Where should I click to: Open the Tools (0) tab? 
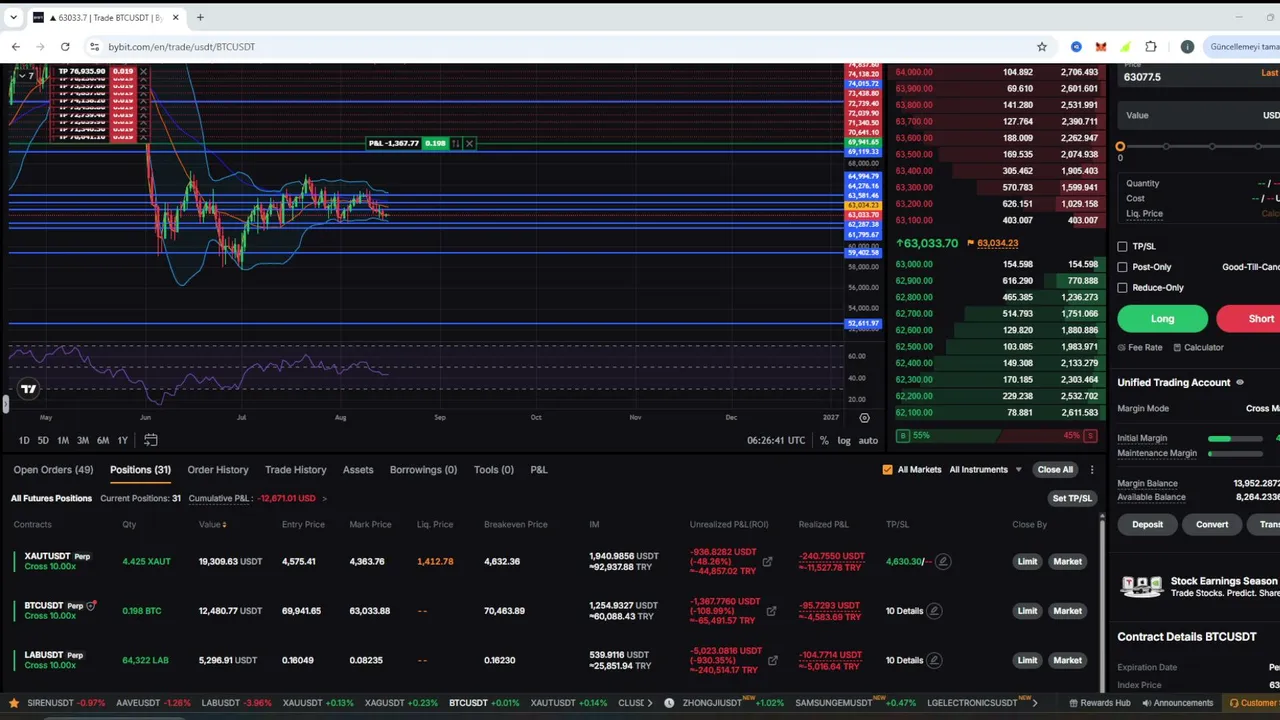[x=494, y=470]
